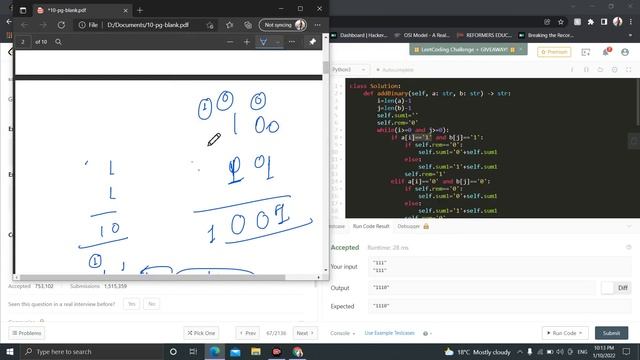Open OSI Model bookmark
The image size is (640, 360).
(422, 36)
